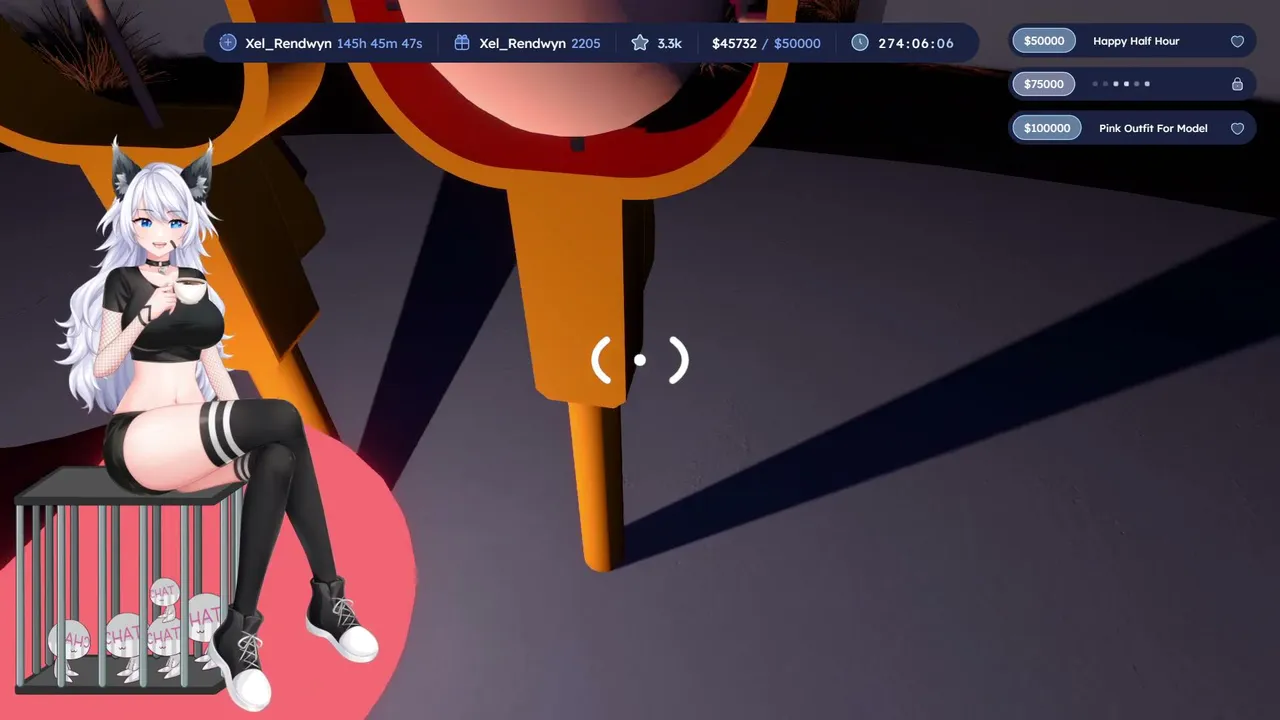The height and width of the screenshot is (720, 1280).
Task: Click the star icon beside 3.3k
Action: [x=640, y=43]
